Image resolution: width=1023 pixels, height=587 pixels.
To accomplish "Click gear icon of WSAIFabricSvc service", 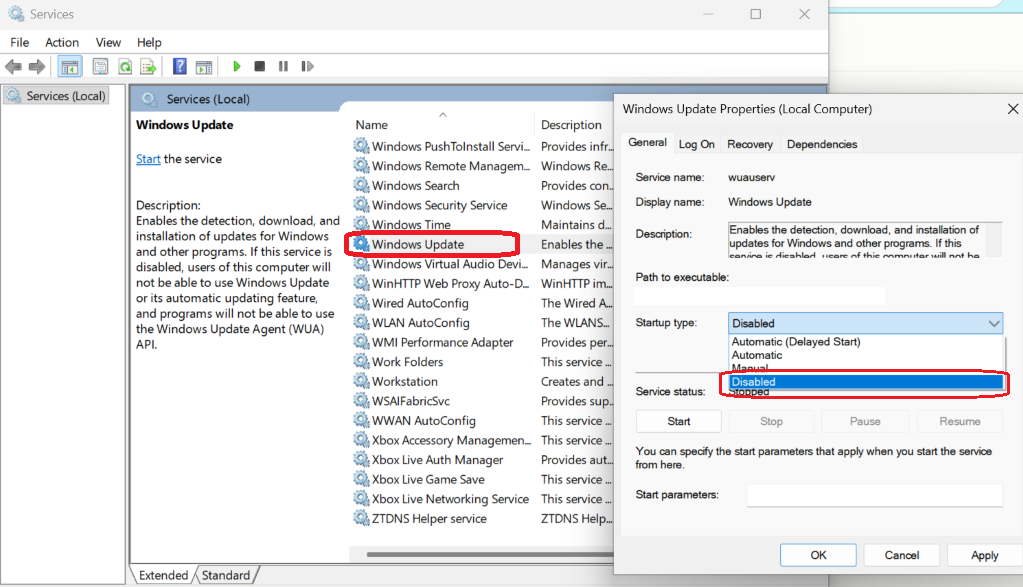I will (361, 400).
